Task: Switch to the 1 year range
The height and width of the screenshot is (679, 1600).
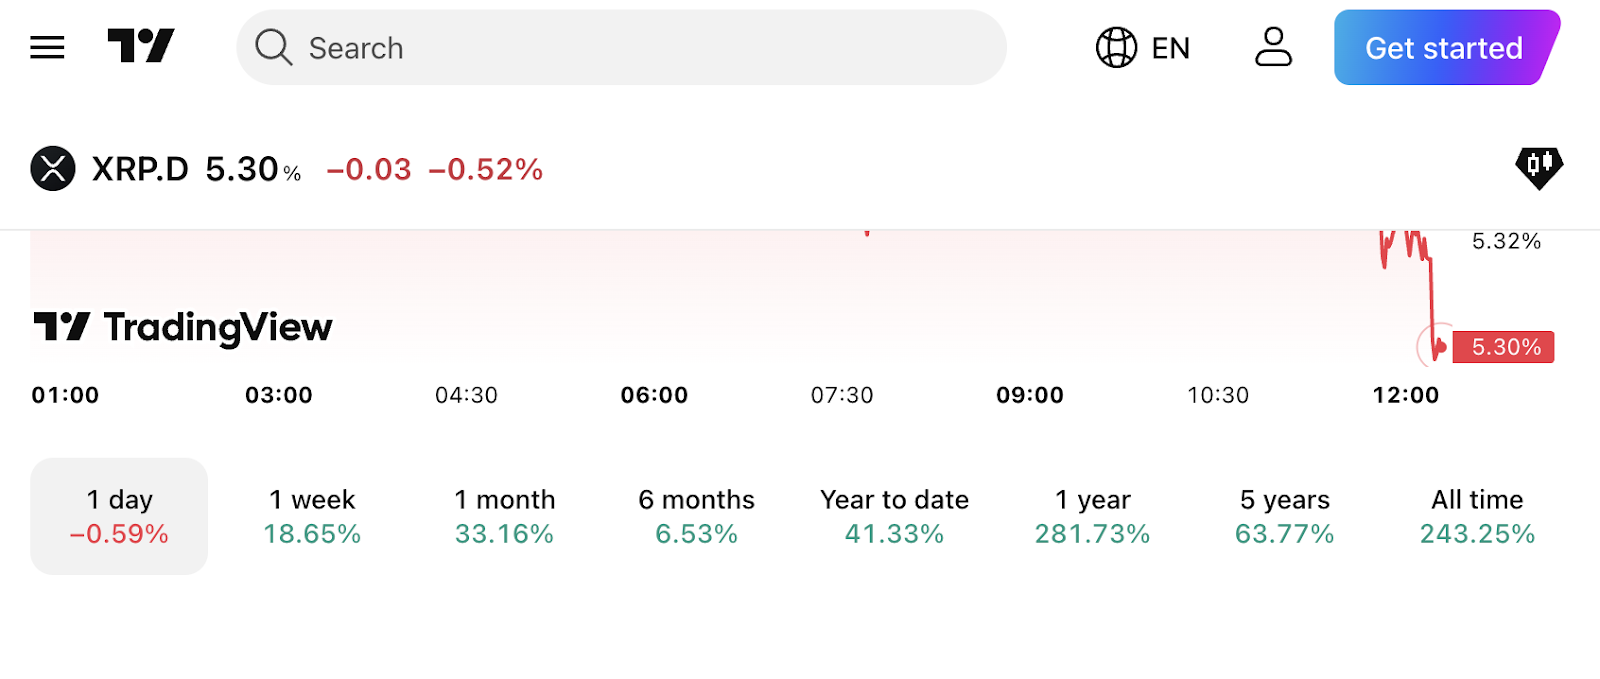Action: point(1092,516)
